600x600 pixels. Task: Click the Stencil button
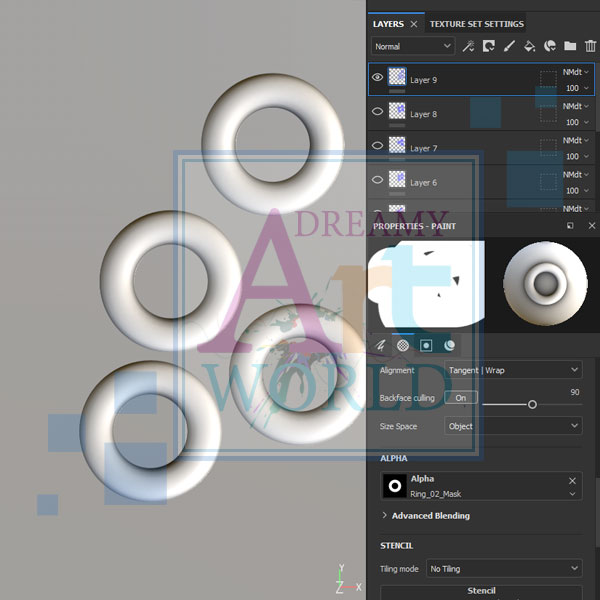(481, 591)
